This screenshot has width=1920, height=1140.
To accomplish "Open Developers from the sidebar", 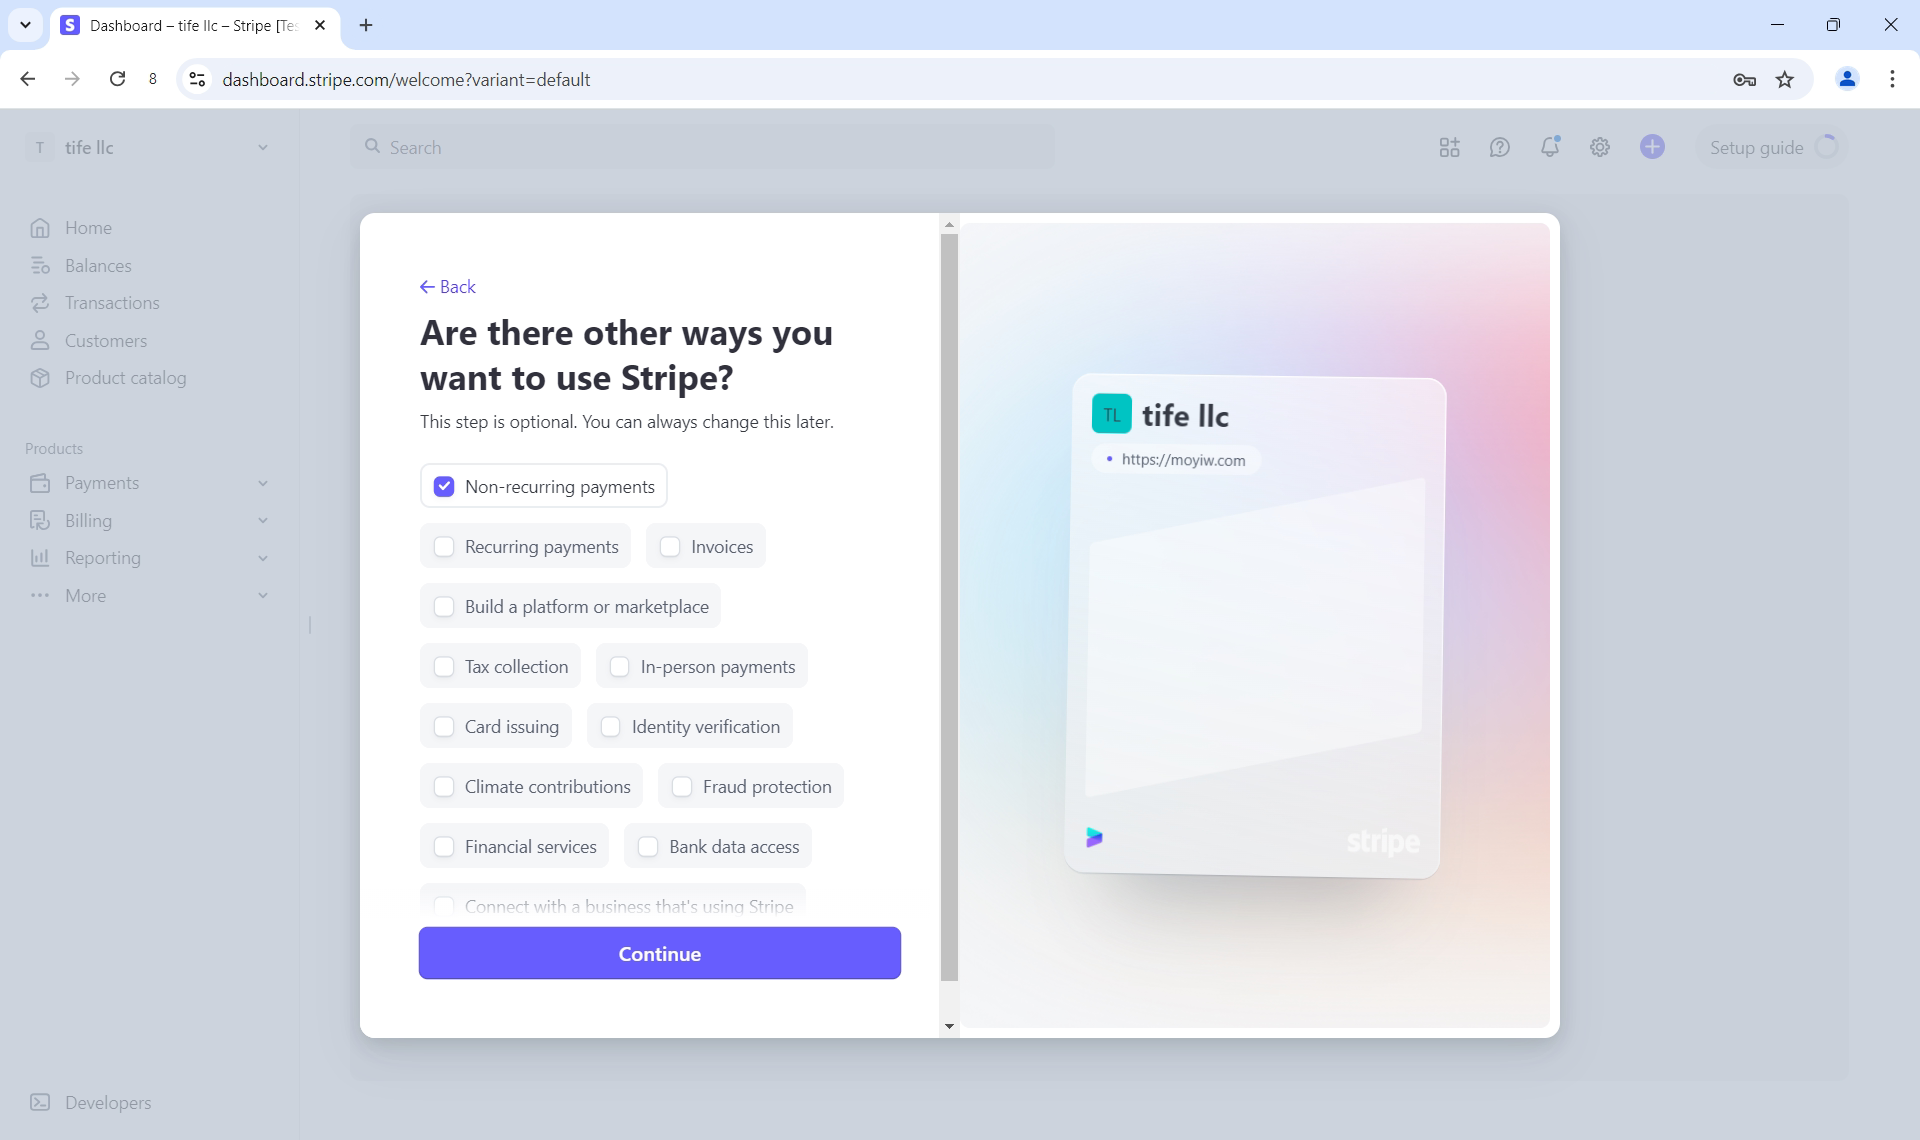I will coord(107,1102).
